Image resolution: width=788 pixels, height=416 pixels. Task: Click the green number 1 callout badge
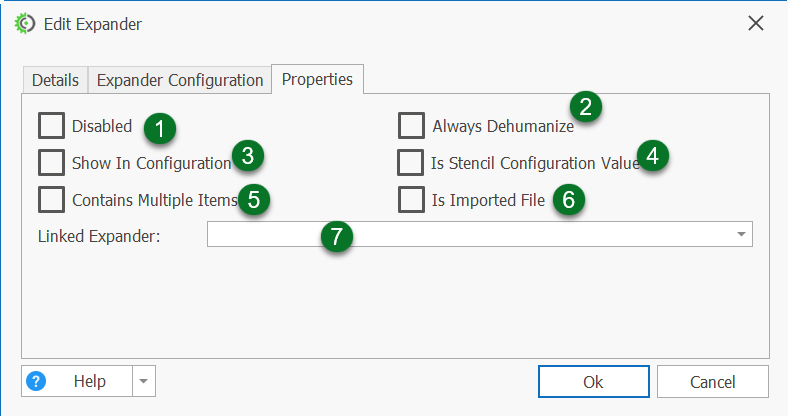pyautogui.click(x=159, y=127)
